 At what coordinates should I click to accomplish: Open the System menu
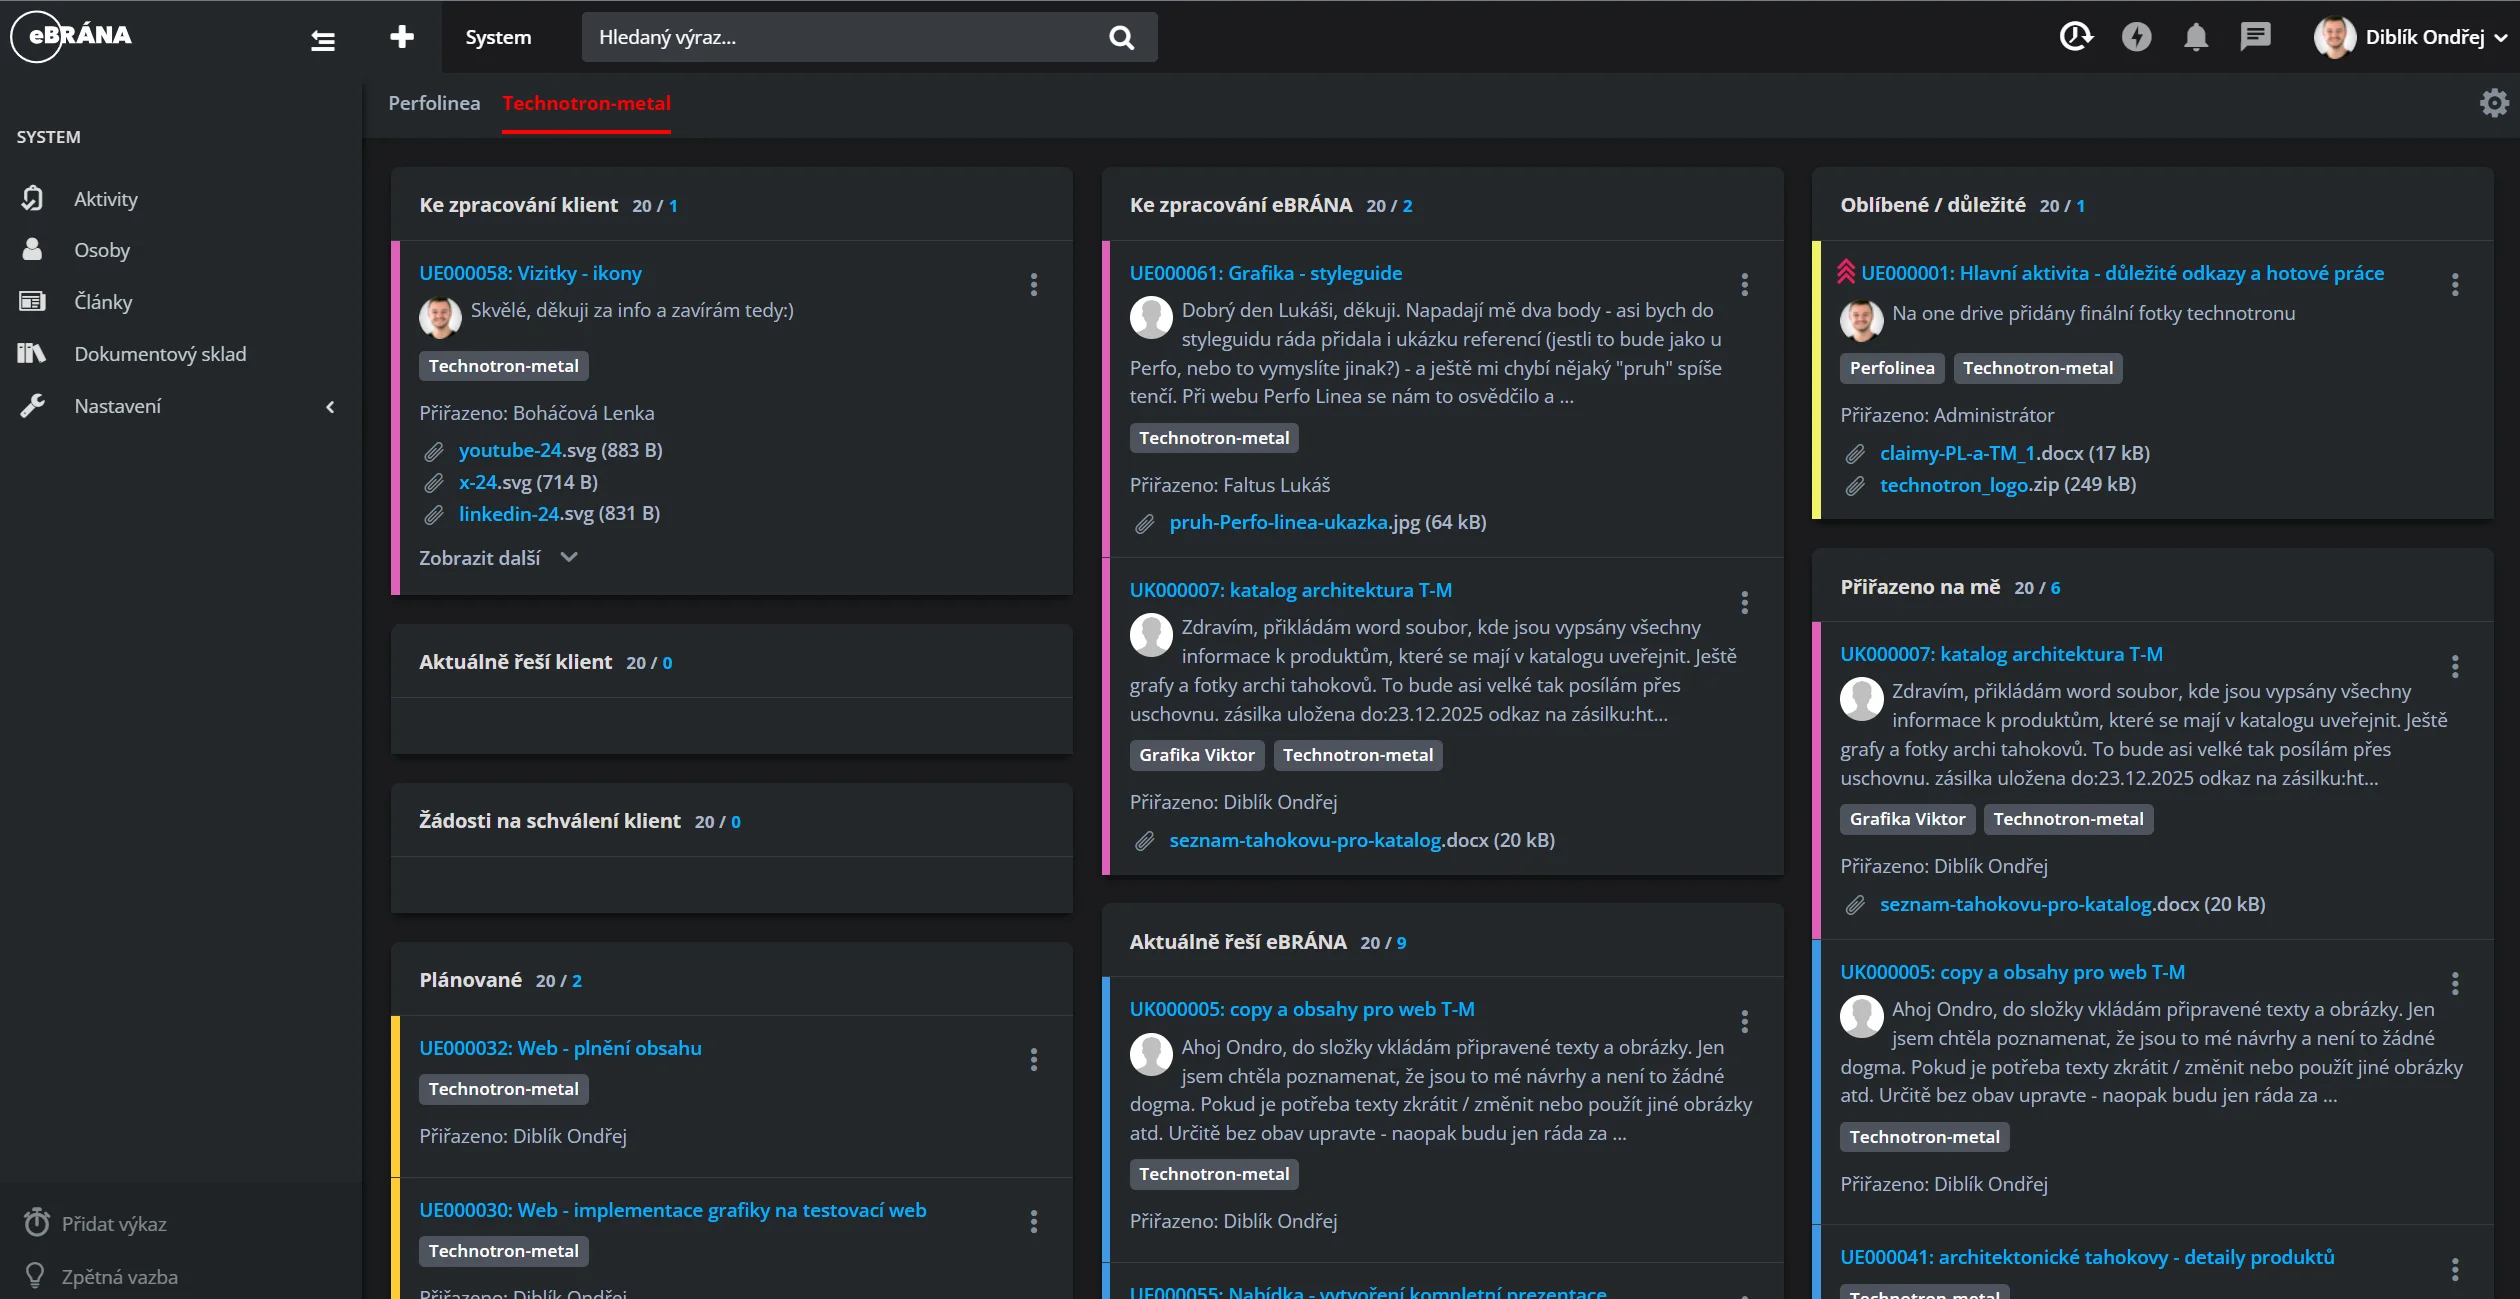498,37
